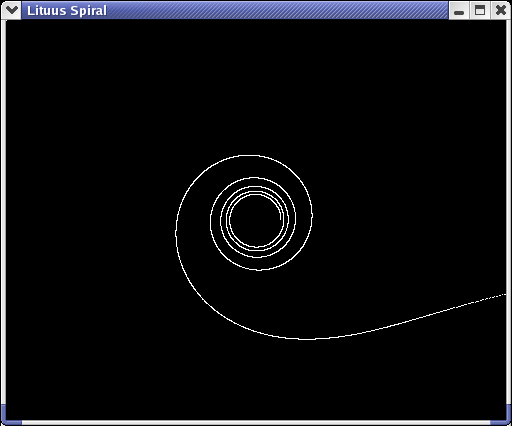Click the "Lituus Spiral" title text

coord(67,11)
